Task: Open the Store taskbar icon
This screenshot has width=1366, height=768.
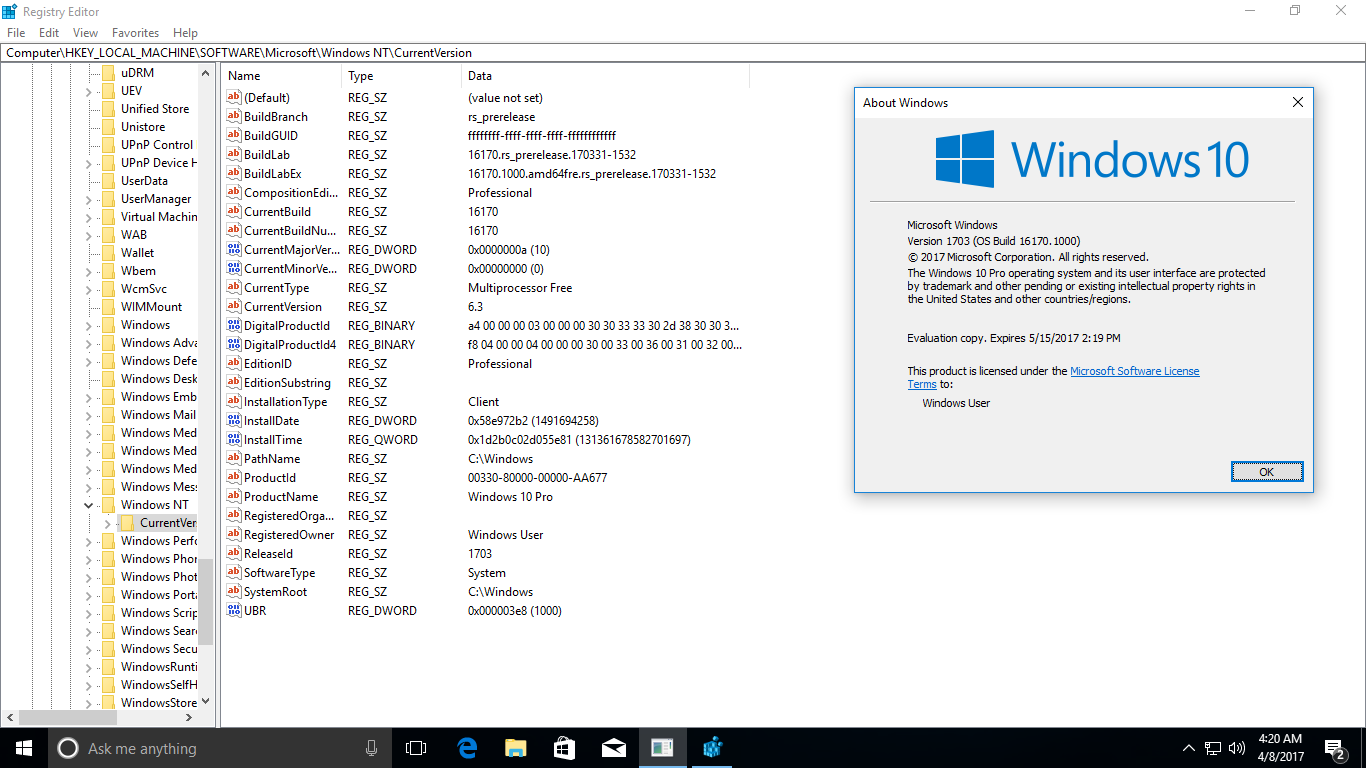Action: coord(564,748)
